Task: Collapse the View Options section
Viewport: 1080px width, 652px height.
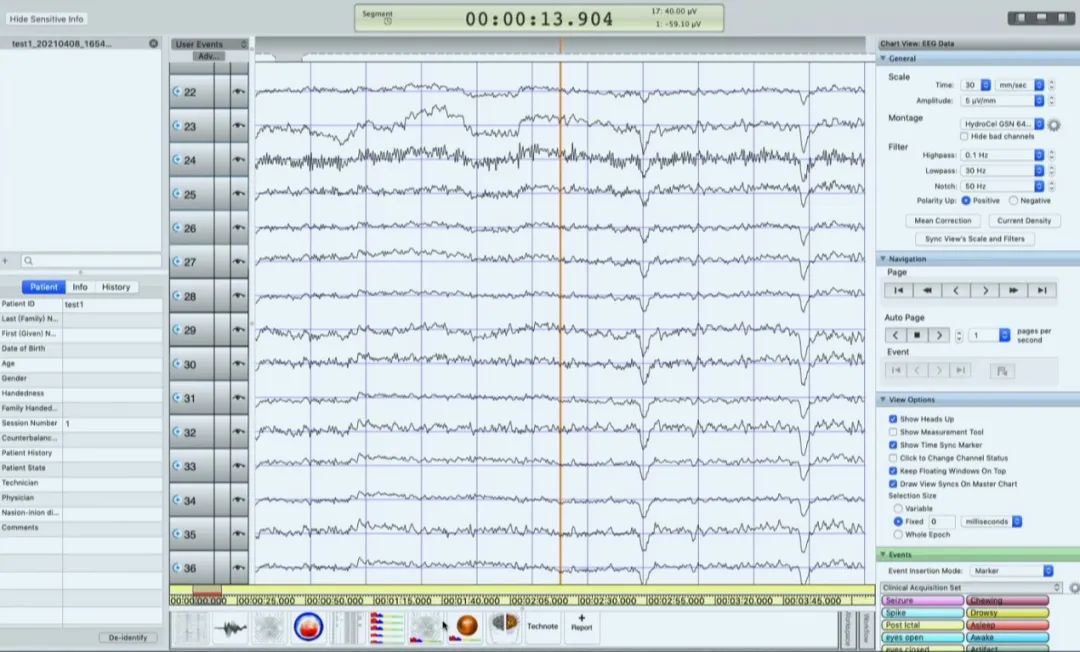Action: pyautogui.click(x=883, y=399)
